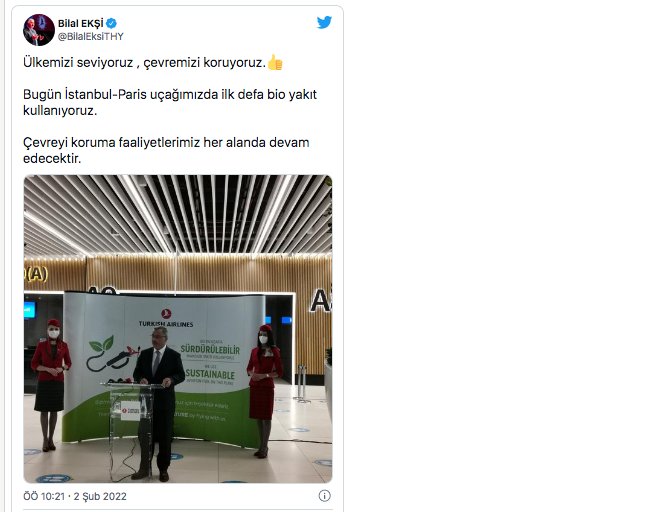Click SÜRDÜRÜLEBİLİR text on the banner
Screen dimensions: 670x512
[x=210, y=350]
